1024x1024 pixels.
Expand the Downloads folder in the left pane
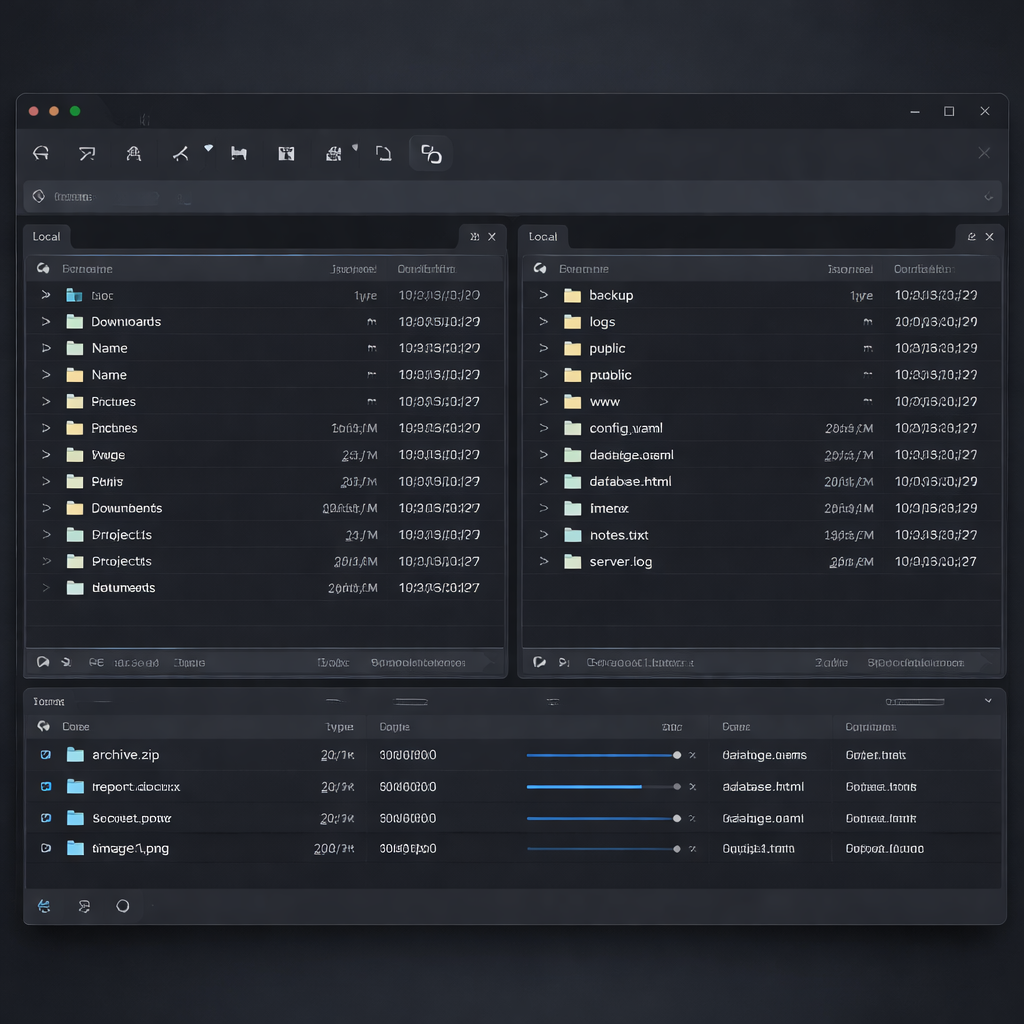[x=46, y=322]
